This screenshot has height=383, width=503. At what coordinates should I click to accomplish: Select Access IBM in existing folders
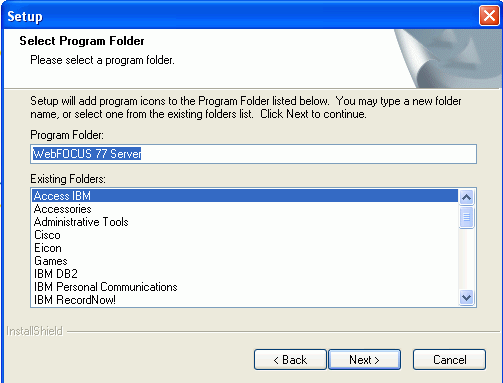pyautogui.click(x=245, y=196)
